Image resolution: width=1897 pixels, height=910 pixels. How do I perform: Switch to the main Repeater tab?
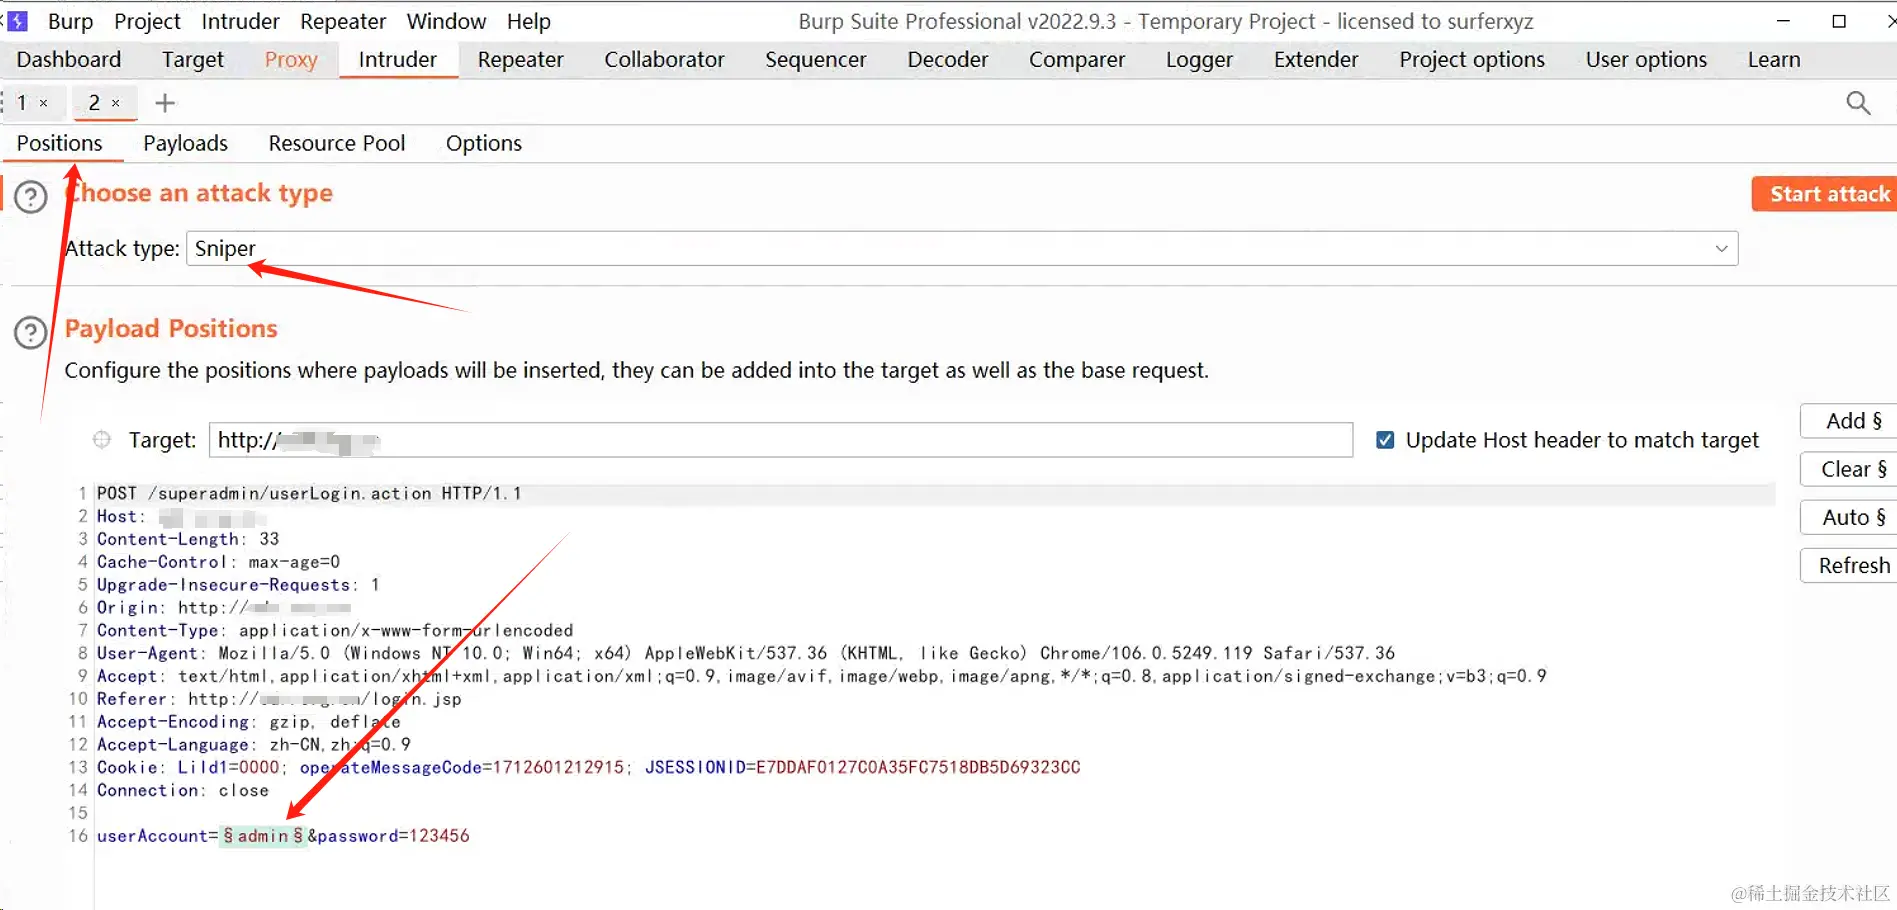pyautogui.click(x=520, y=60)
